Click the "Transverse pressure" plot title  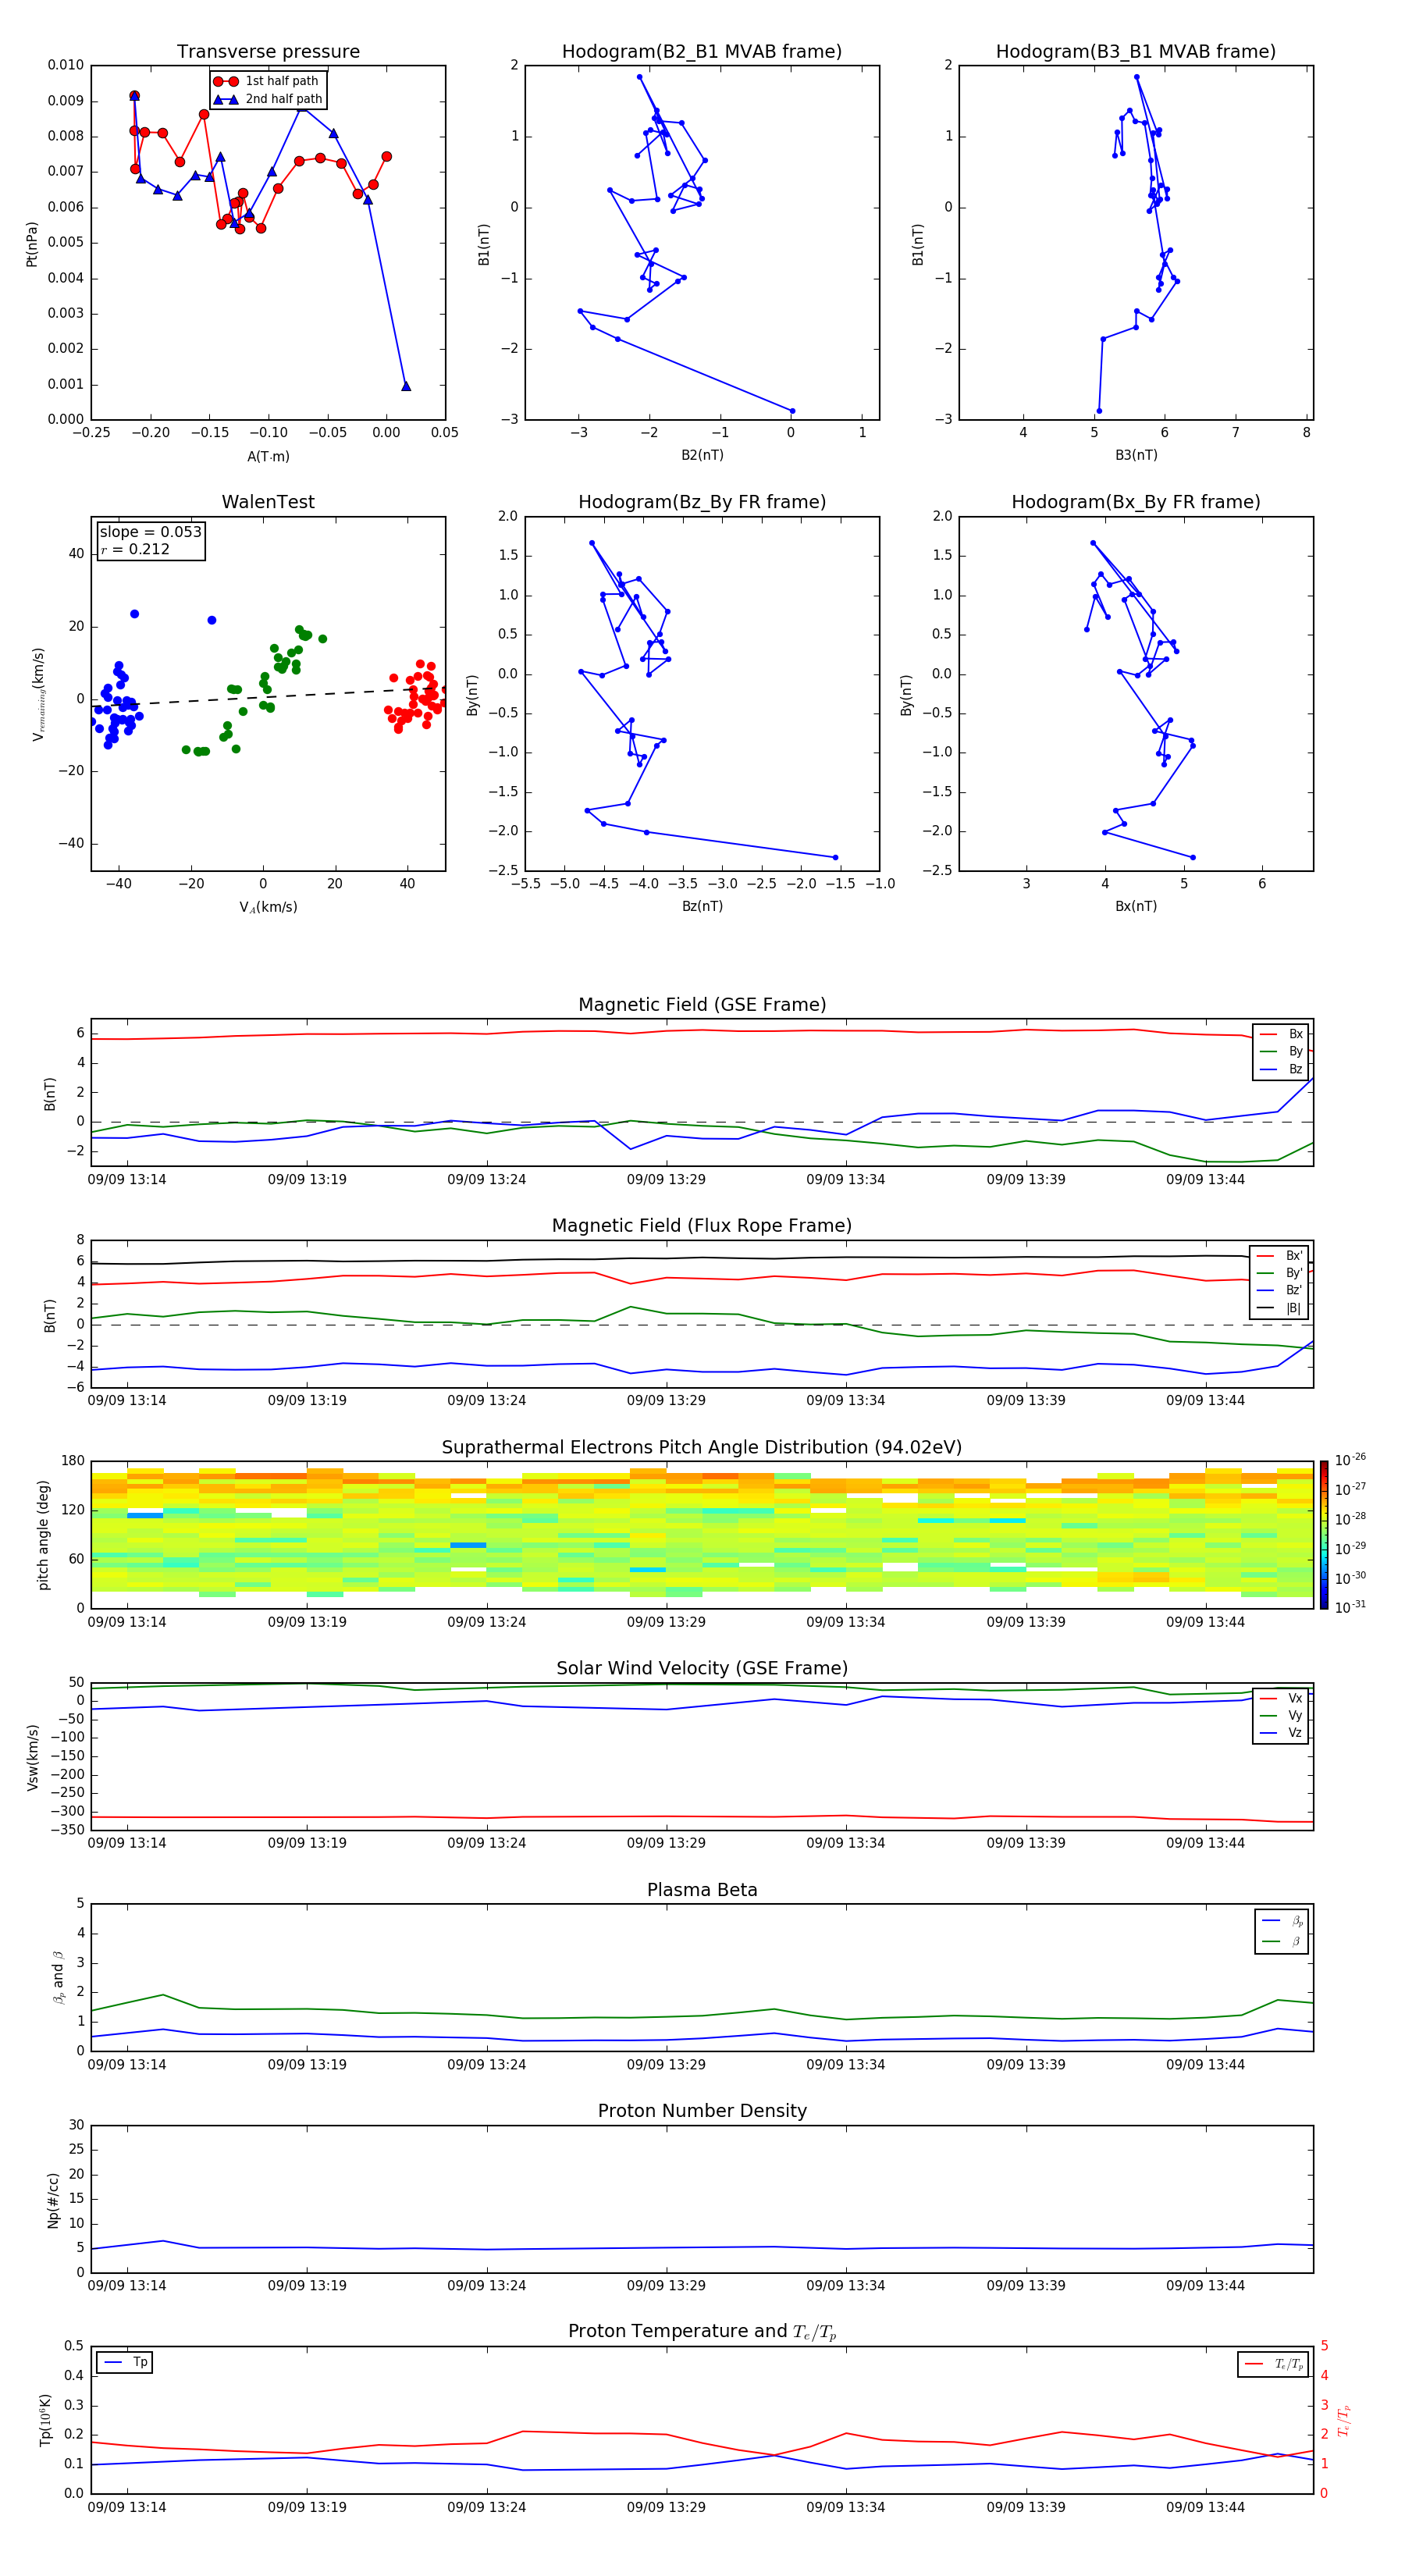(268, 52)
